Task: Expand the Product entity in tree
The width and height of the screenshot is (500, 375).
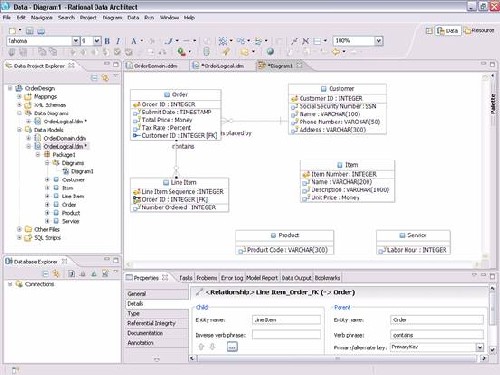Action: coord(47,213)
